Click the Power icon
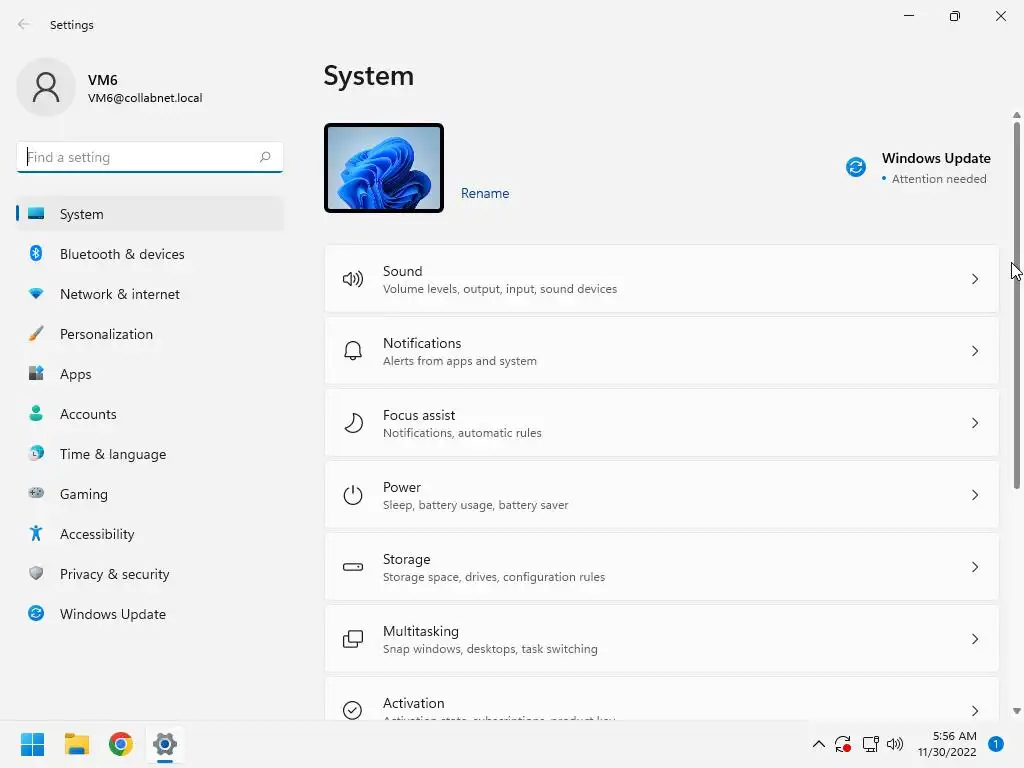Image resolution: width=1024 pixels, height=768 pixels. click(353, 495)
